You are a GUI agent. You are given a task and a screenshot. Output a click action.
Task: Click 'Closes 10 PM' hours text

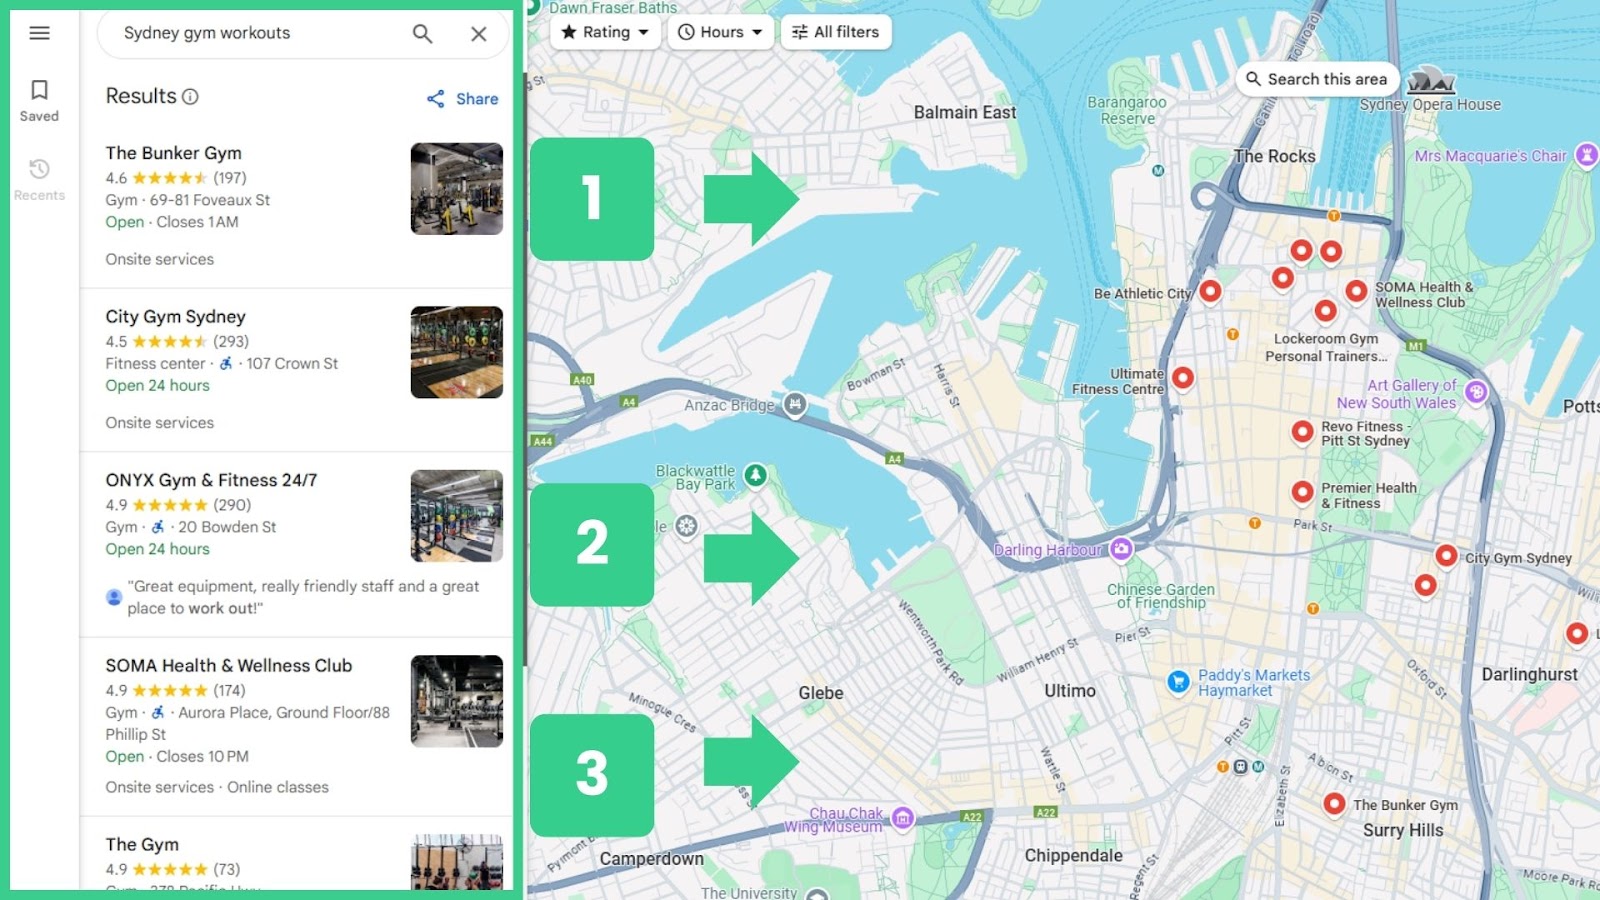(x=202, y=757)
